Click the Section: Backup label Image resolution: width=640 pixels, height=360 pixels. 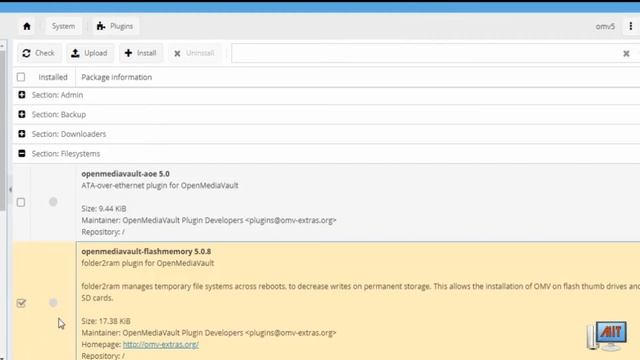59,114
